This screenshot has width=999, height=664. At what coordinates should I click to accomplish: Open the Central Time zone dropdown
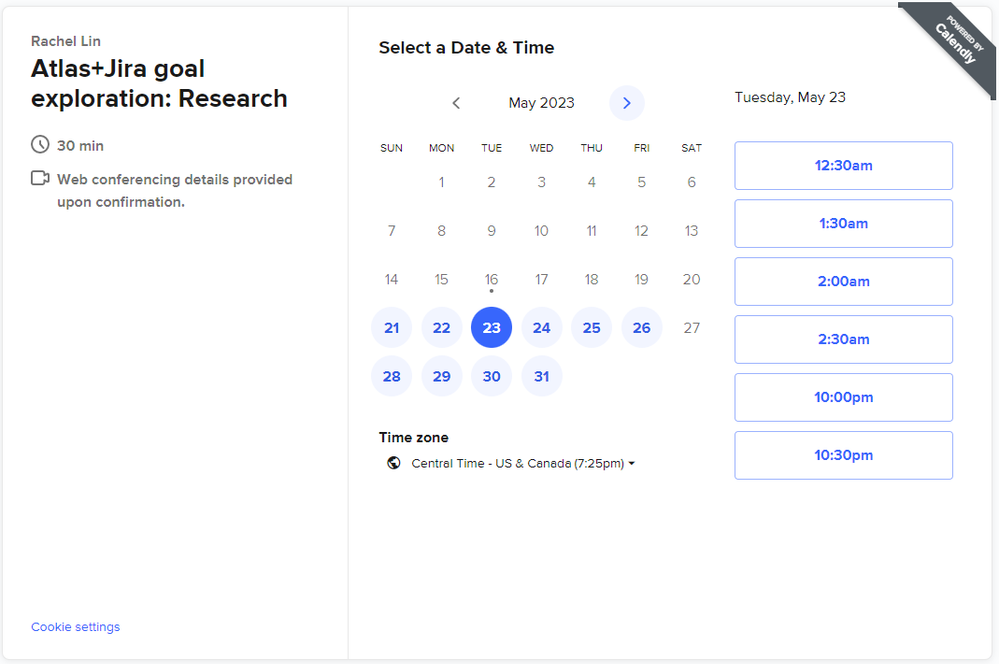522,463
